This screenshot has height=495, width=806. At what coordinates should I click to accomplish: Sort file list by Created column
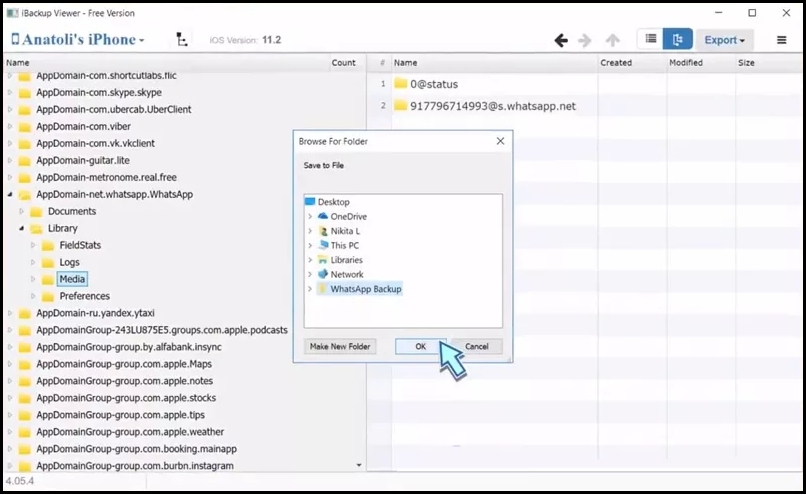tap(632, 63)
